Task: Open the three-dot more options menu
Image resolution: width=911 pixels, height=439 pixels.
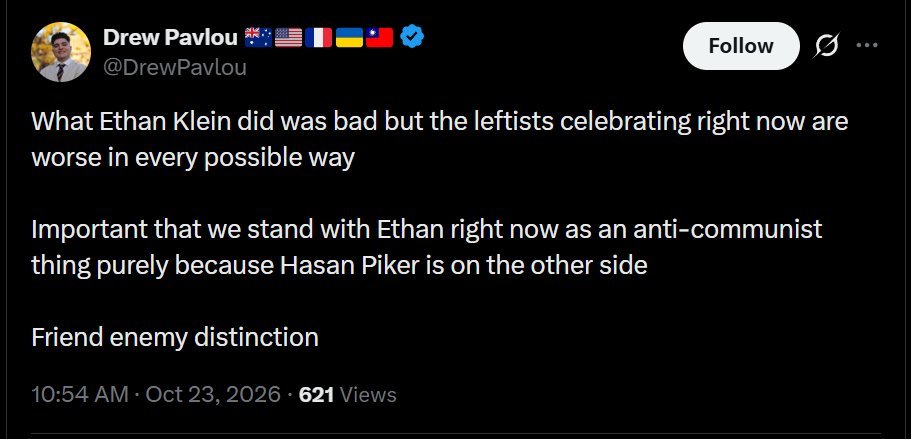Action: coord(867,45)
